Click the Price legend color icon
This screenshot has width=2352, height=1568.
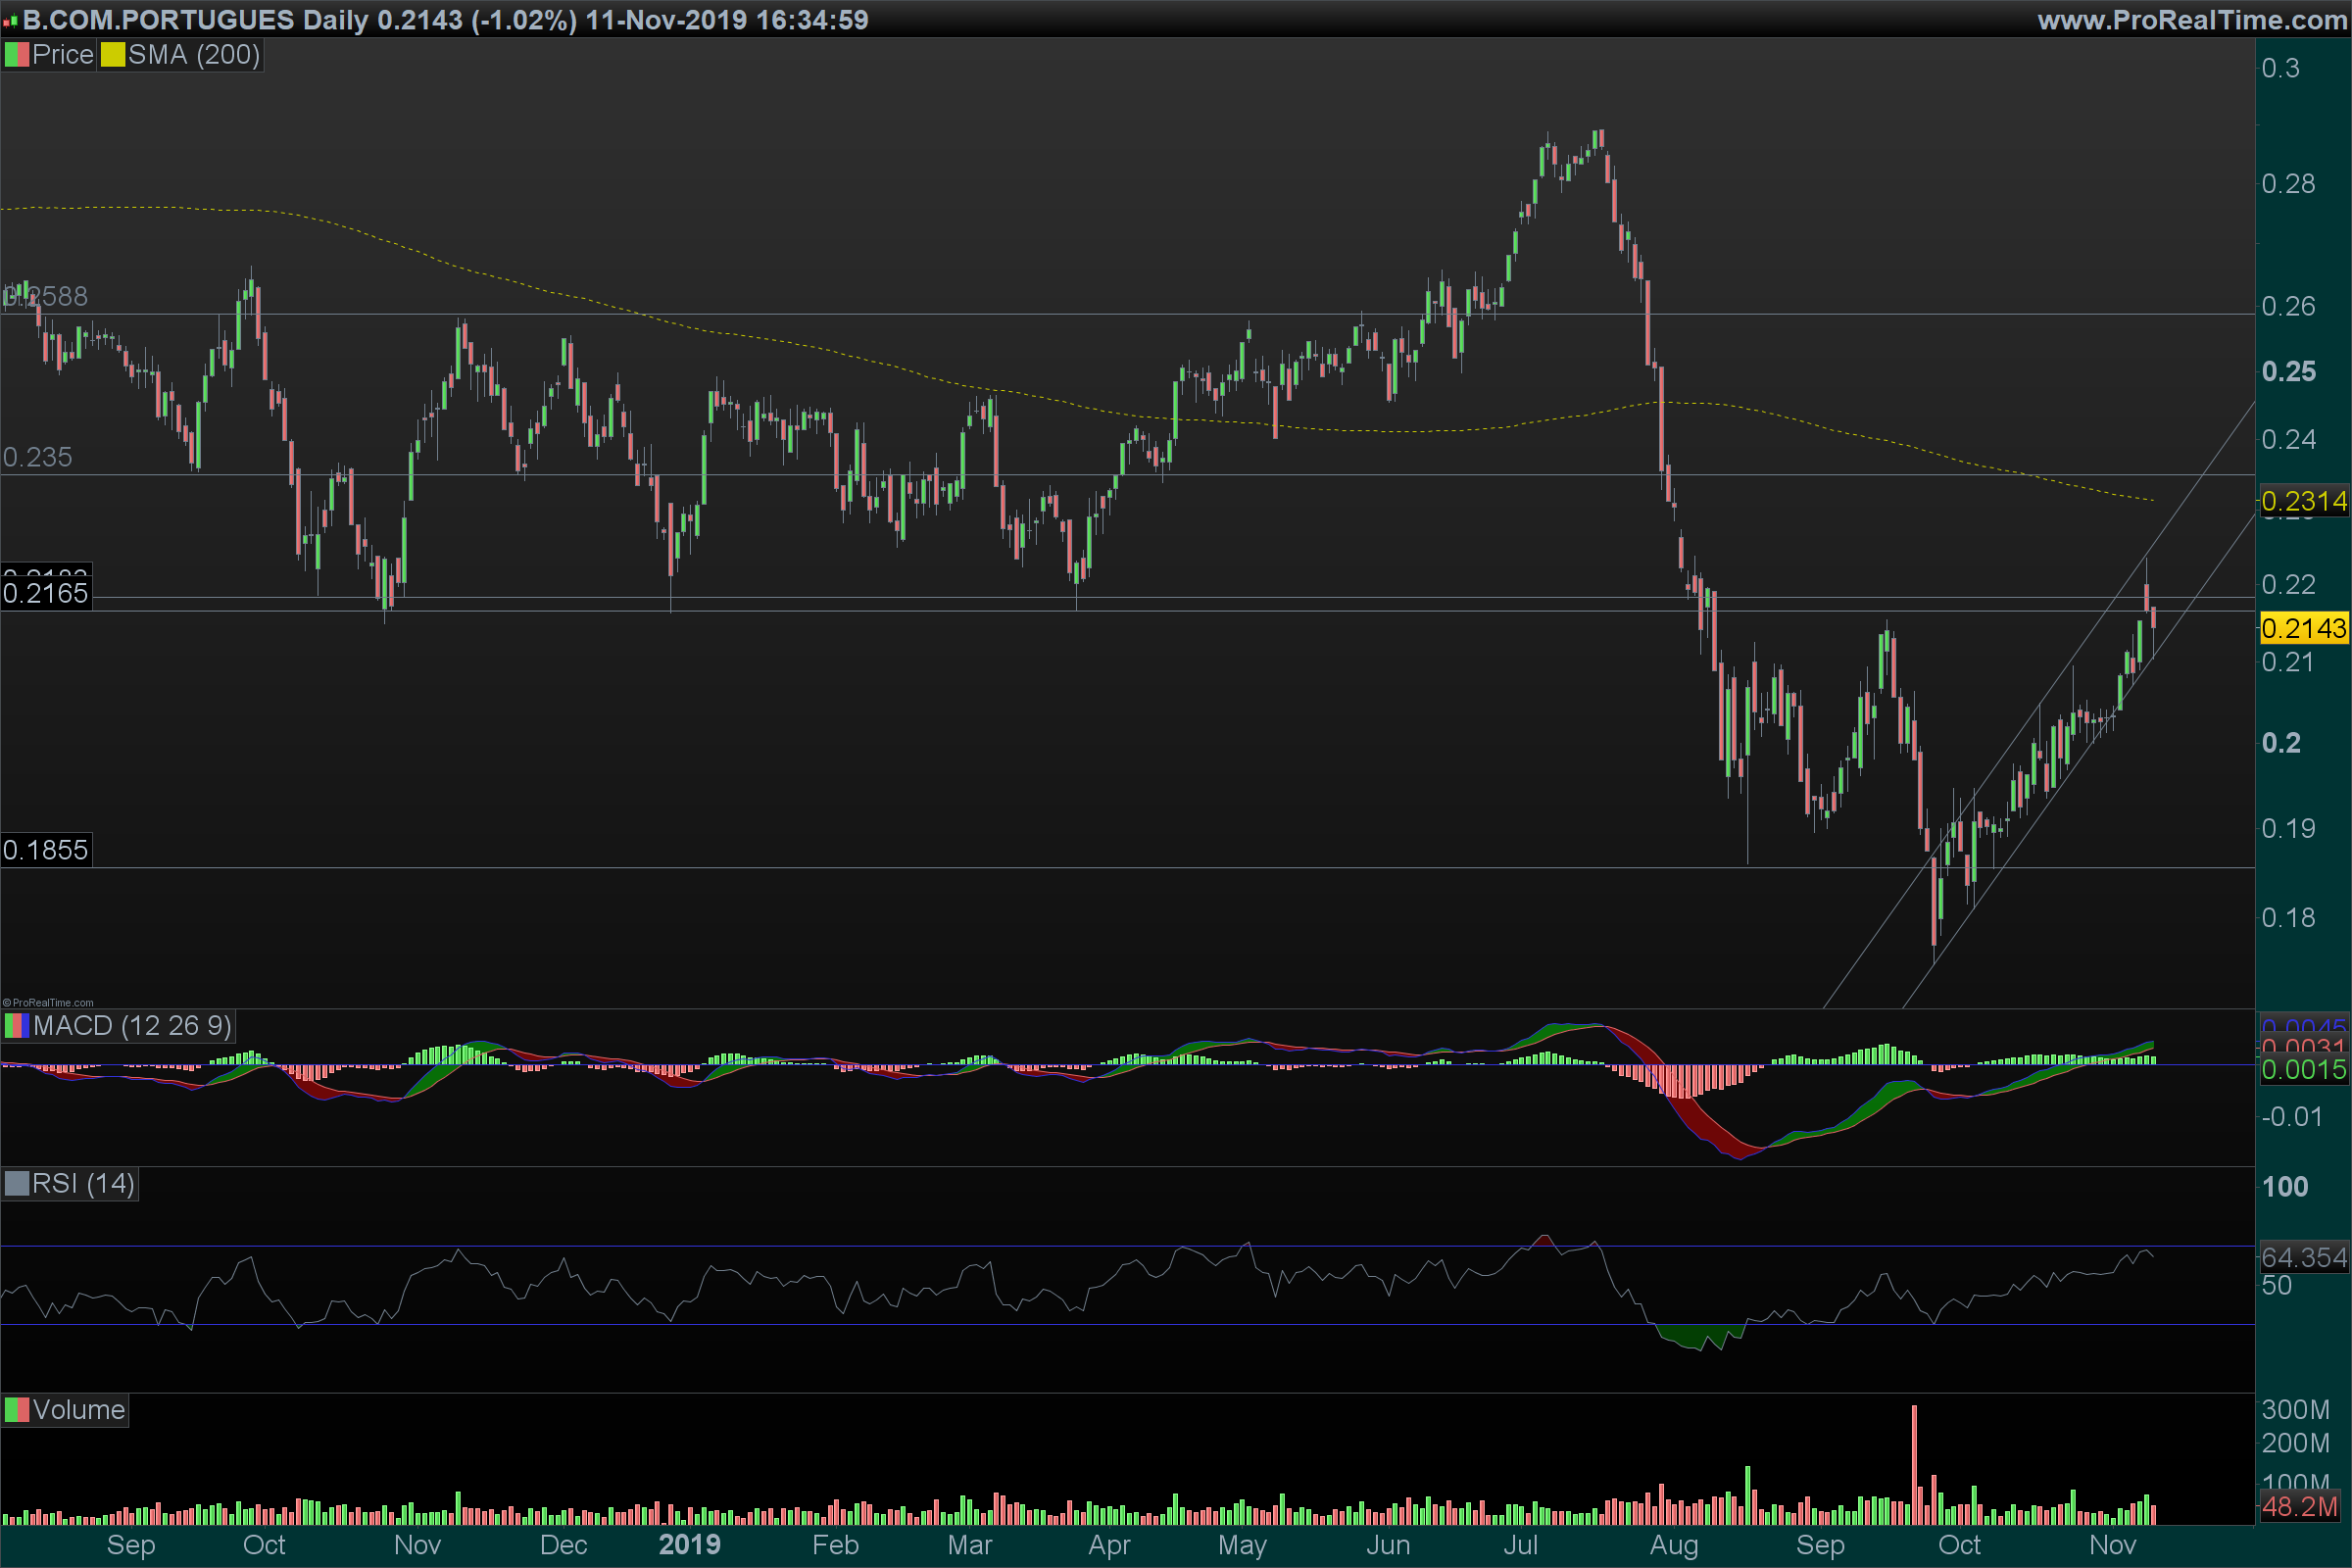[x=17, y=55]
